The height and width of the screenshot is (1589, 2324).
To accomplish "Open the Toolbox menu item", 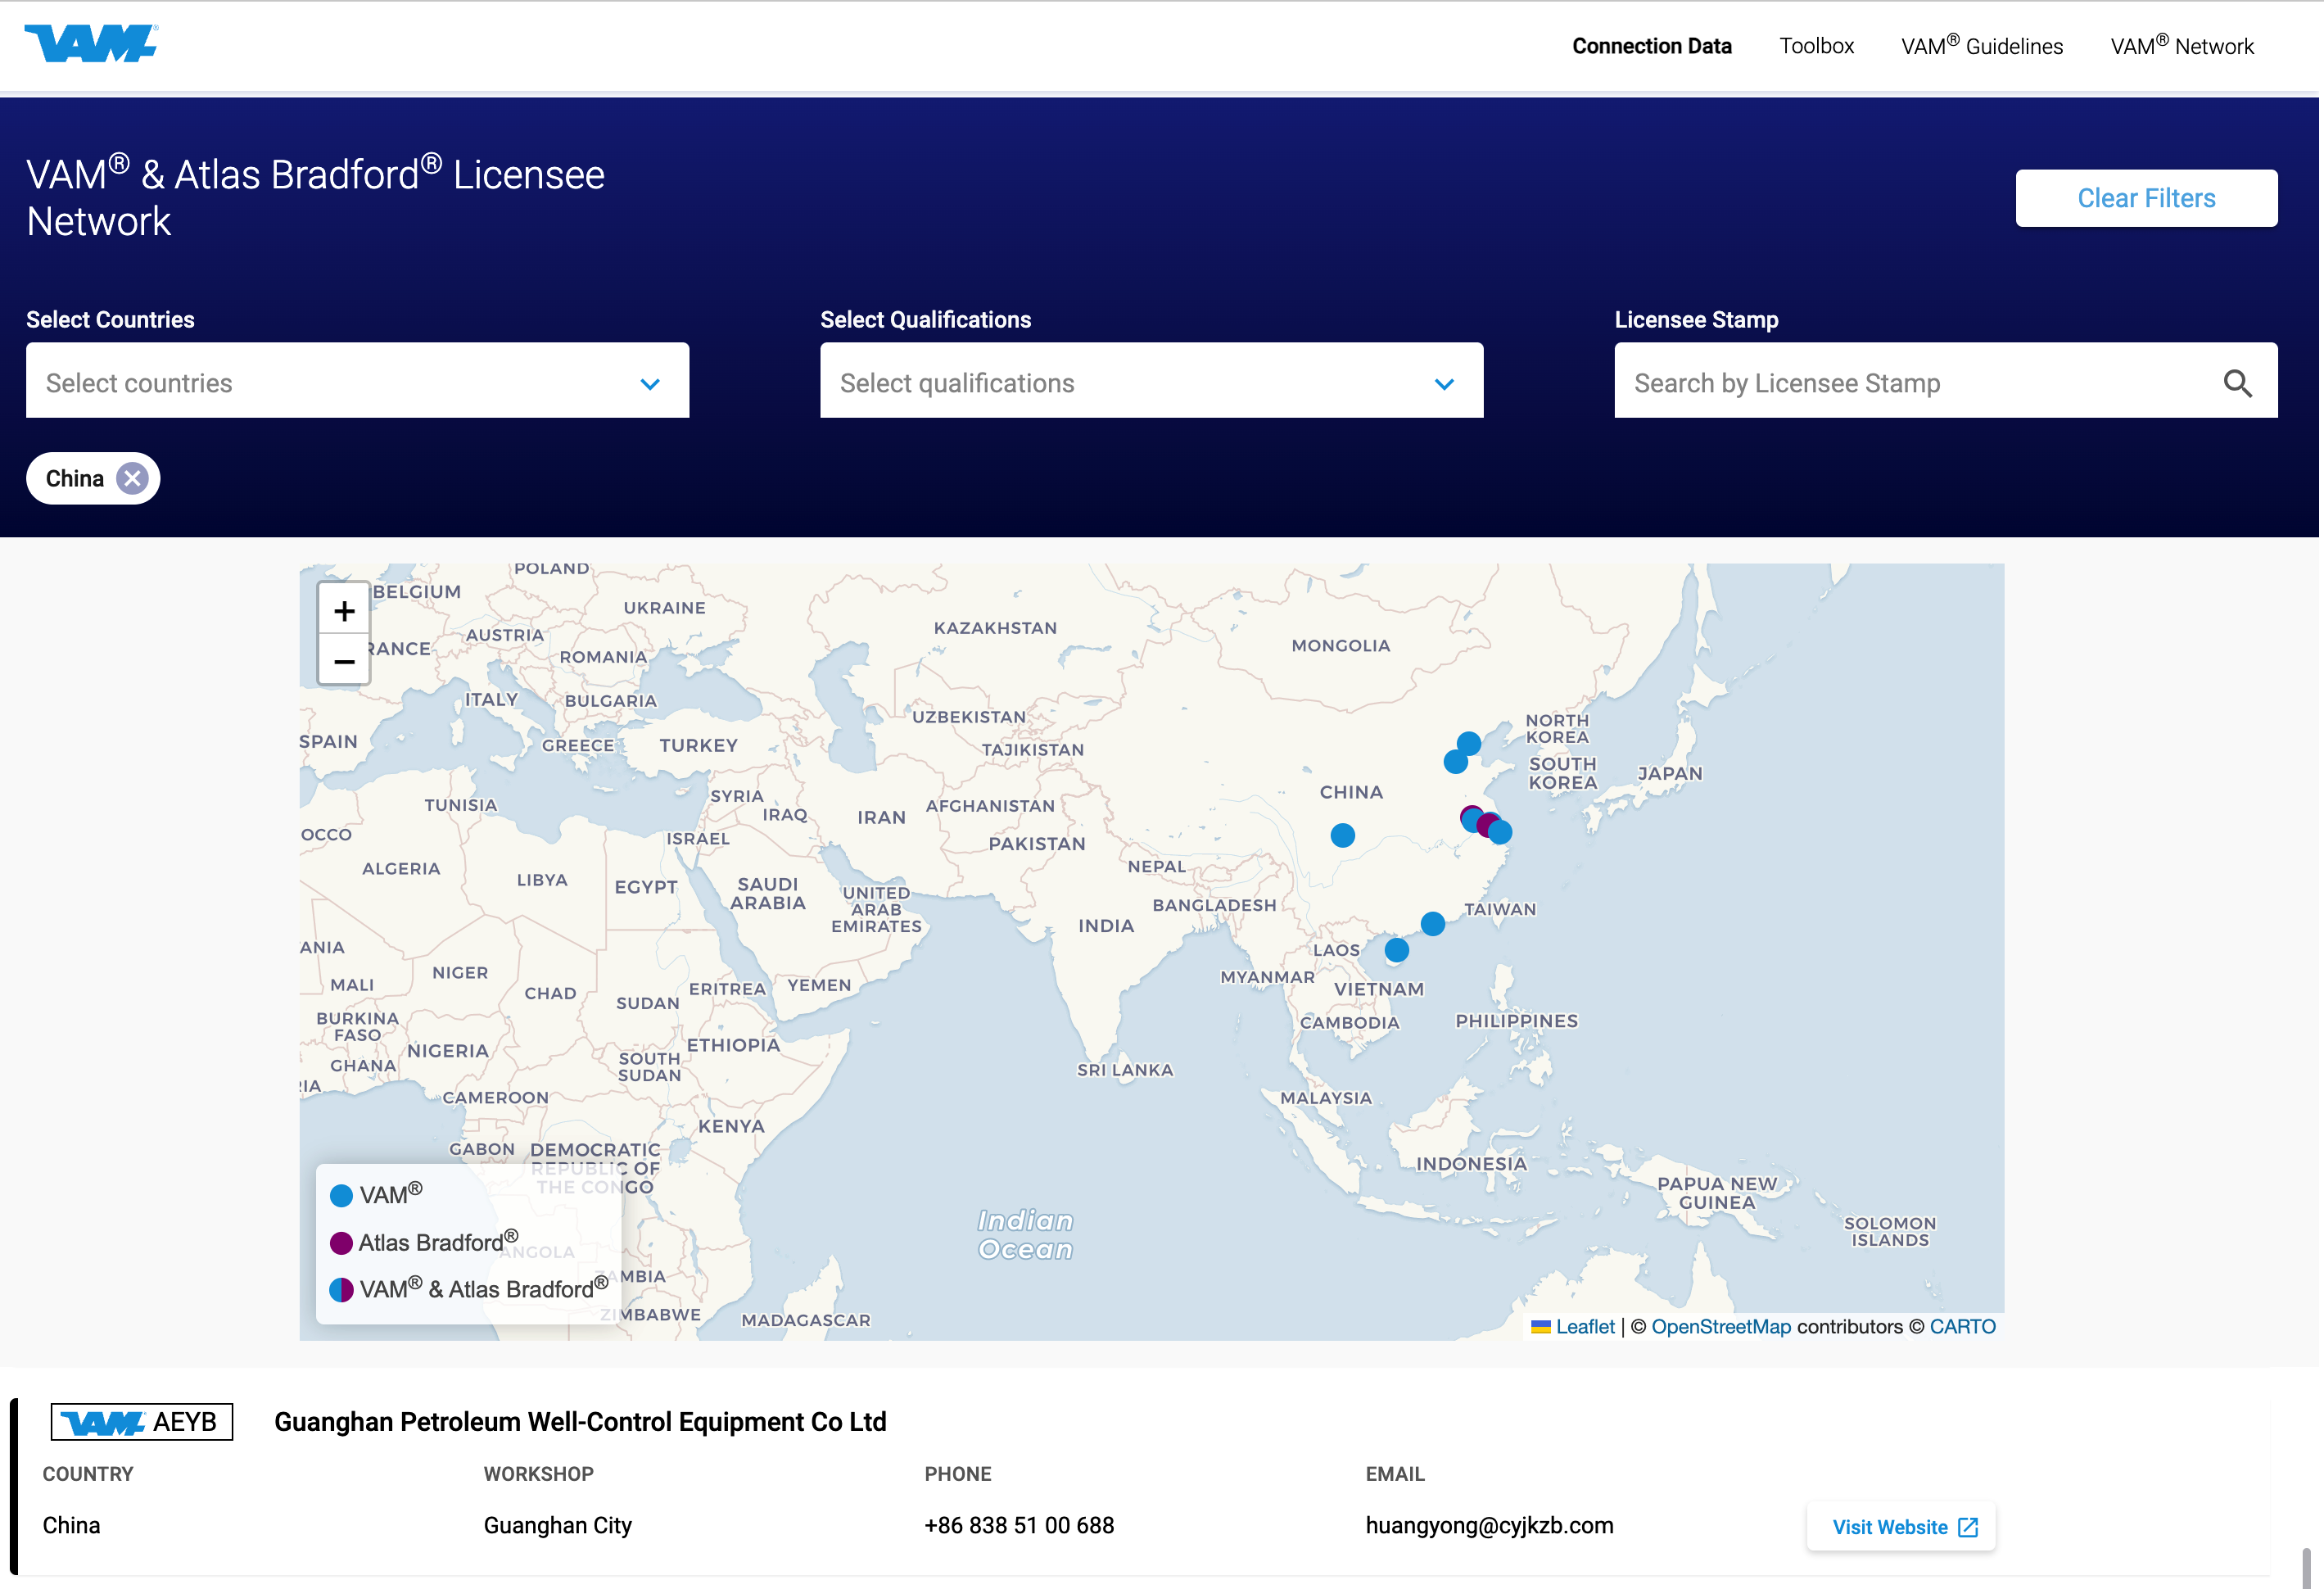I will pyautogui.click(x=1816, y=46).
